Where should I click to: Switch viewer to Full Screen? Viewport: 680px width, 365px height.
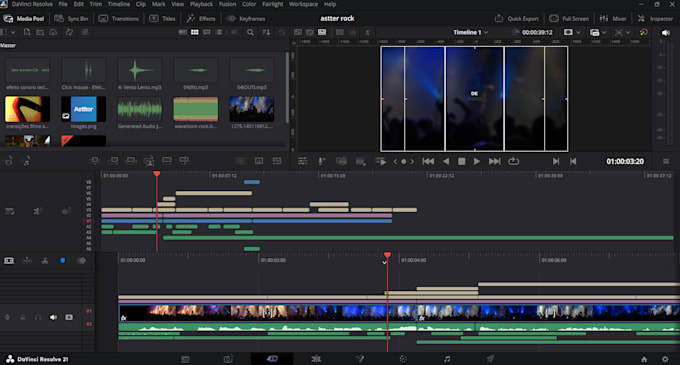point(569,19)
